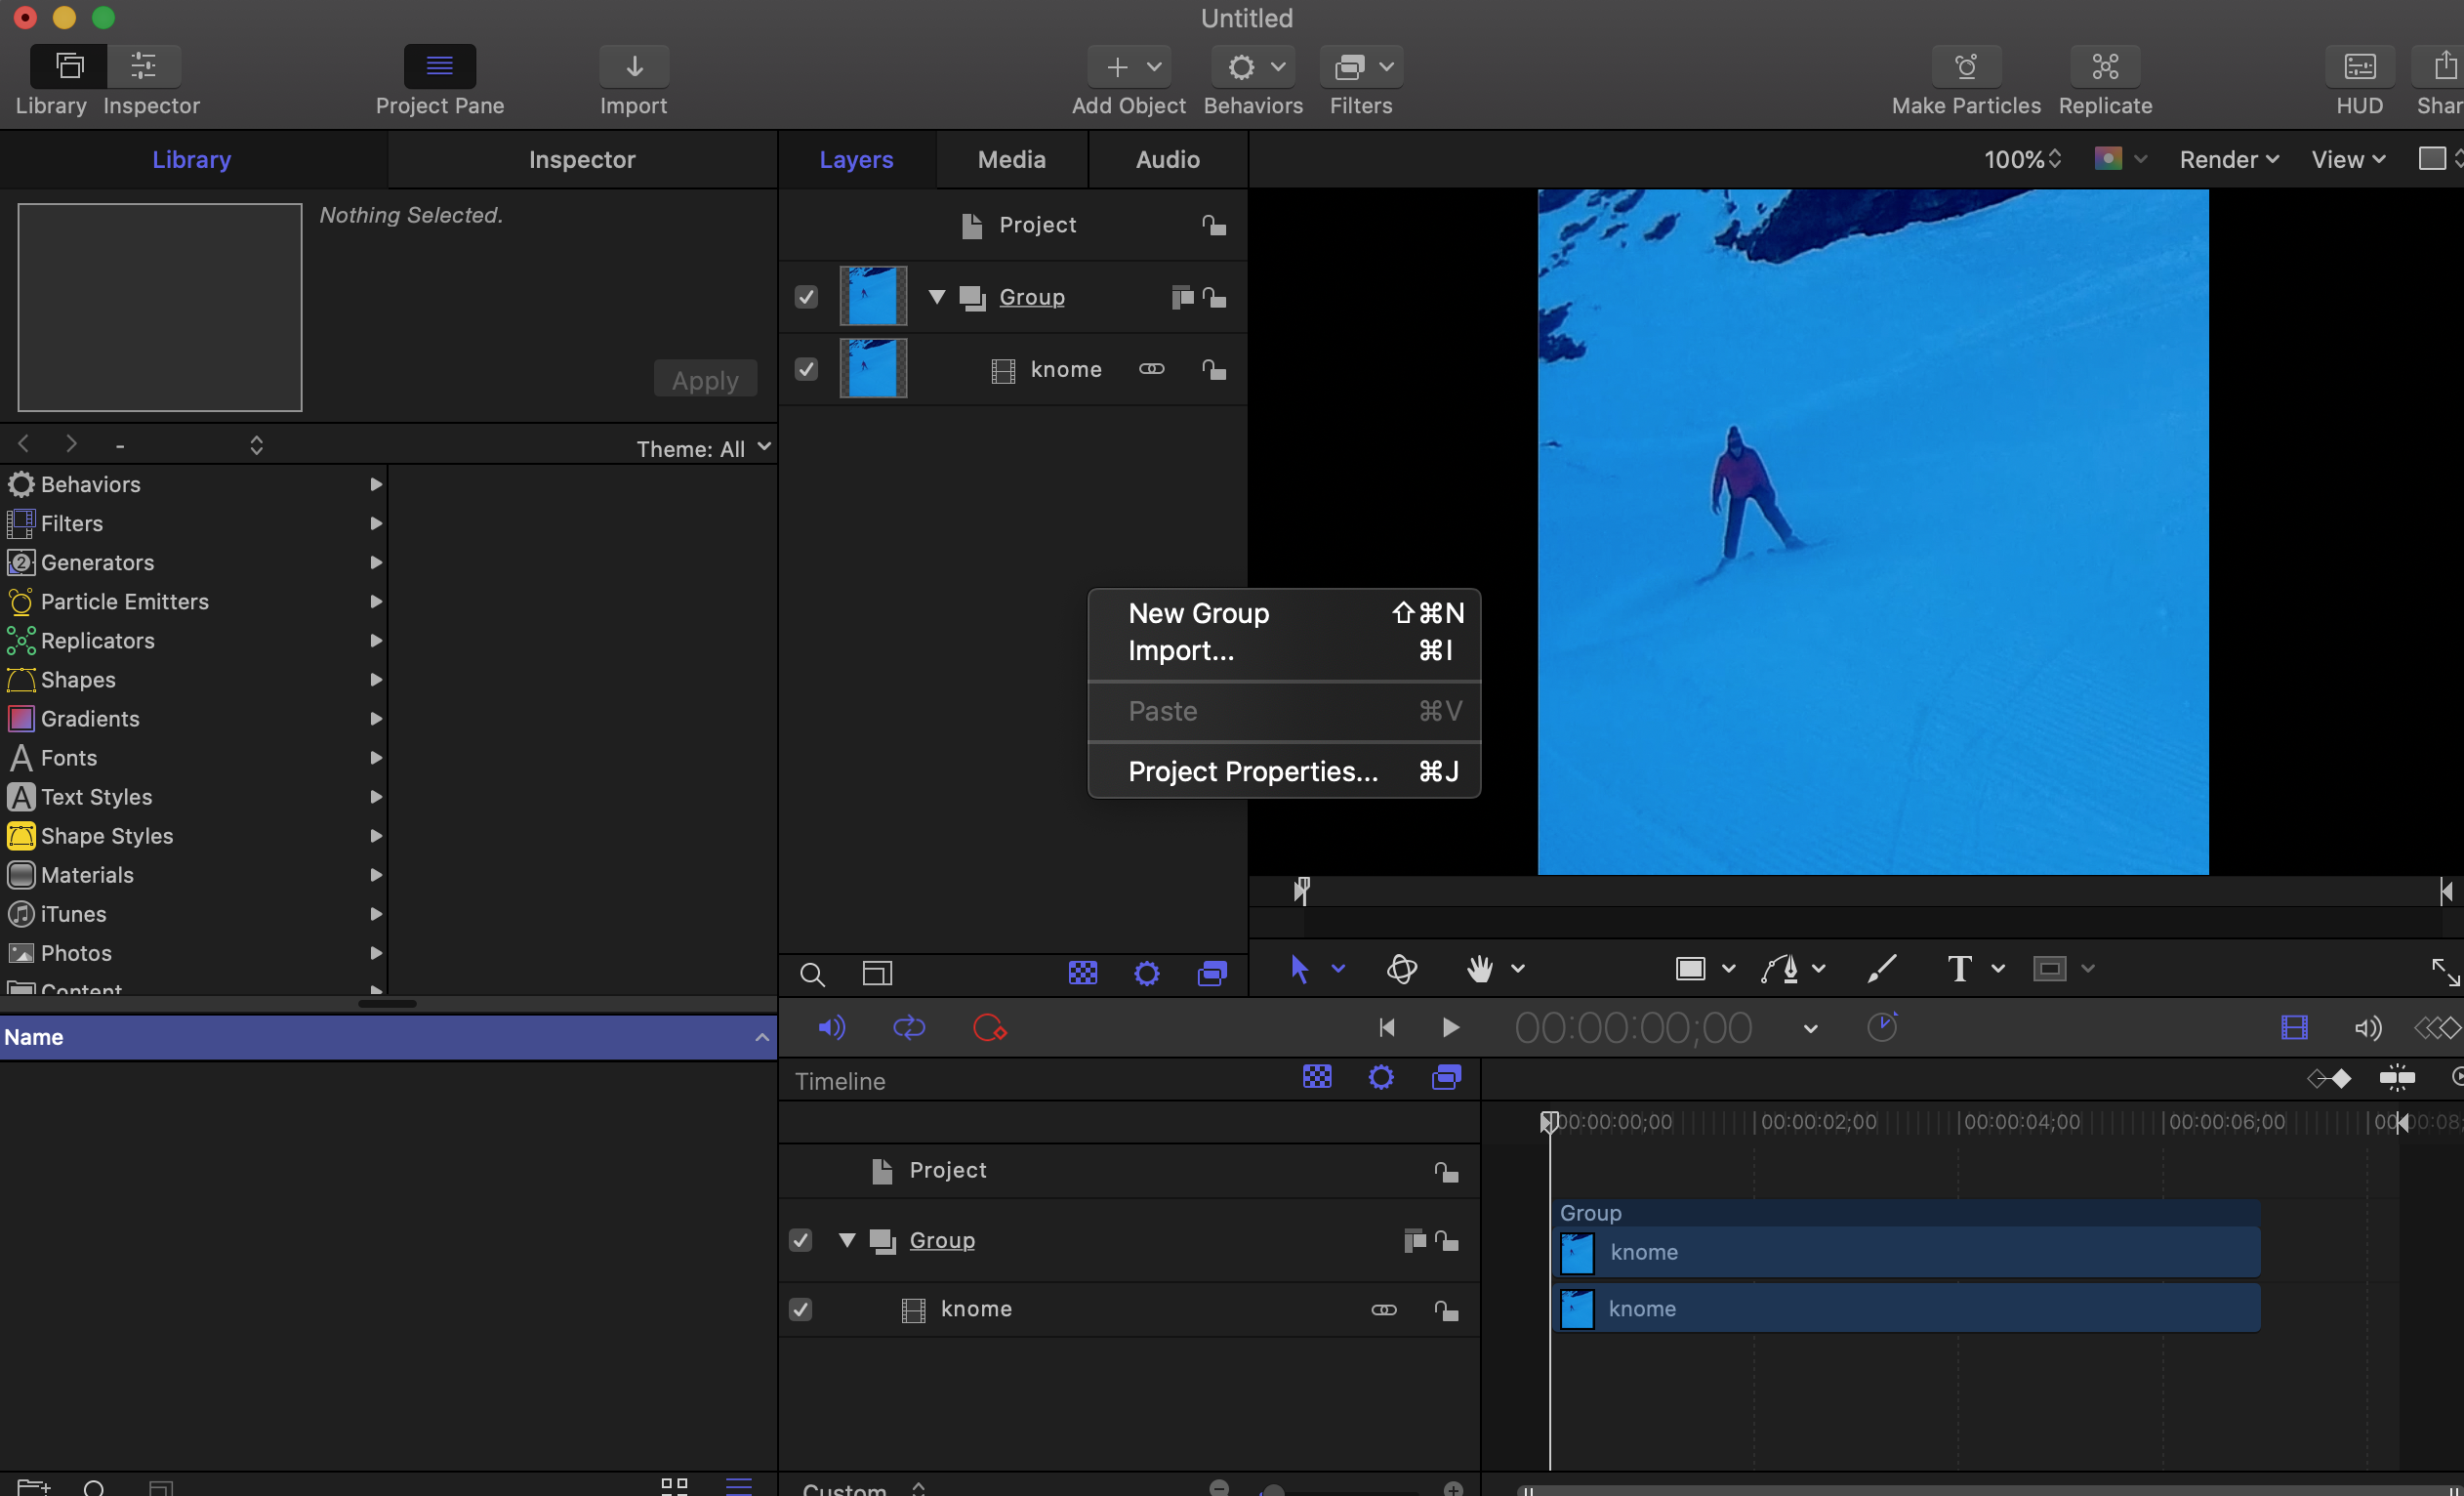Click the Library toolbar icon
This screenshot has width=2464, height=1496.
tap(69, 66)
